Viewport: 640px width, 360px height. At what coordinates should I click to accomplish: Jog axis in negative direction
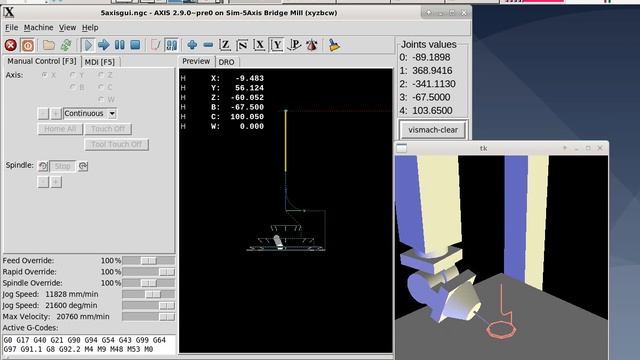coord(43,113)
